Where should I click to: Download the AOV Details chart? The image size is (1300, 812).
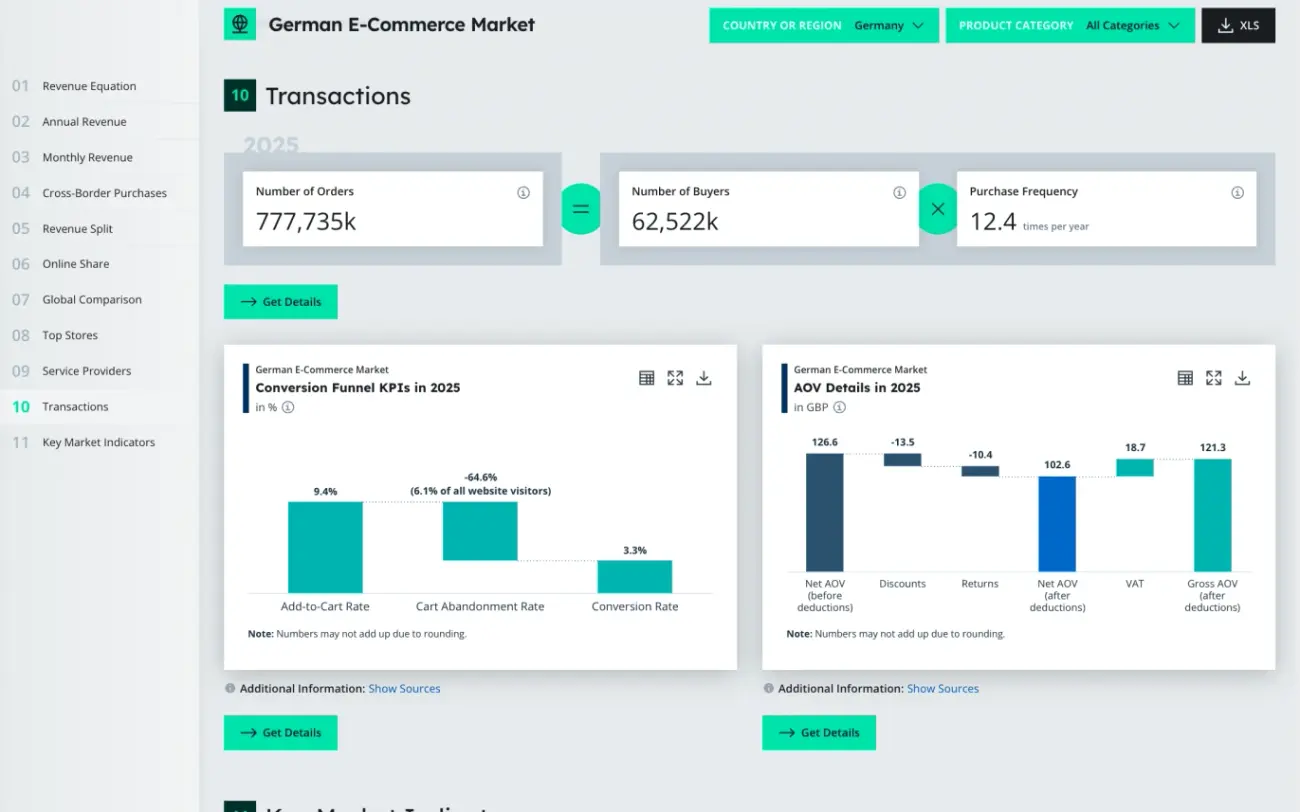coord(1243,378)
